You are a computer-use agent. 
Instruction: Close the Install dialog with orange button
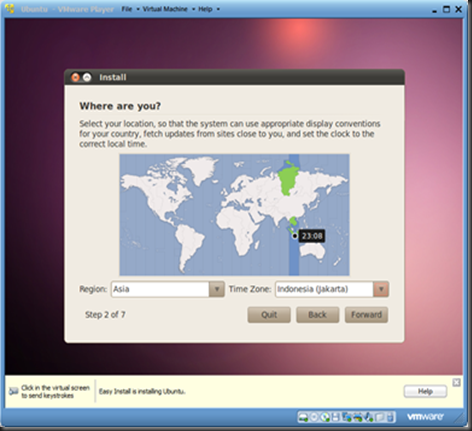pos(76,77)
